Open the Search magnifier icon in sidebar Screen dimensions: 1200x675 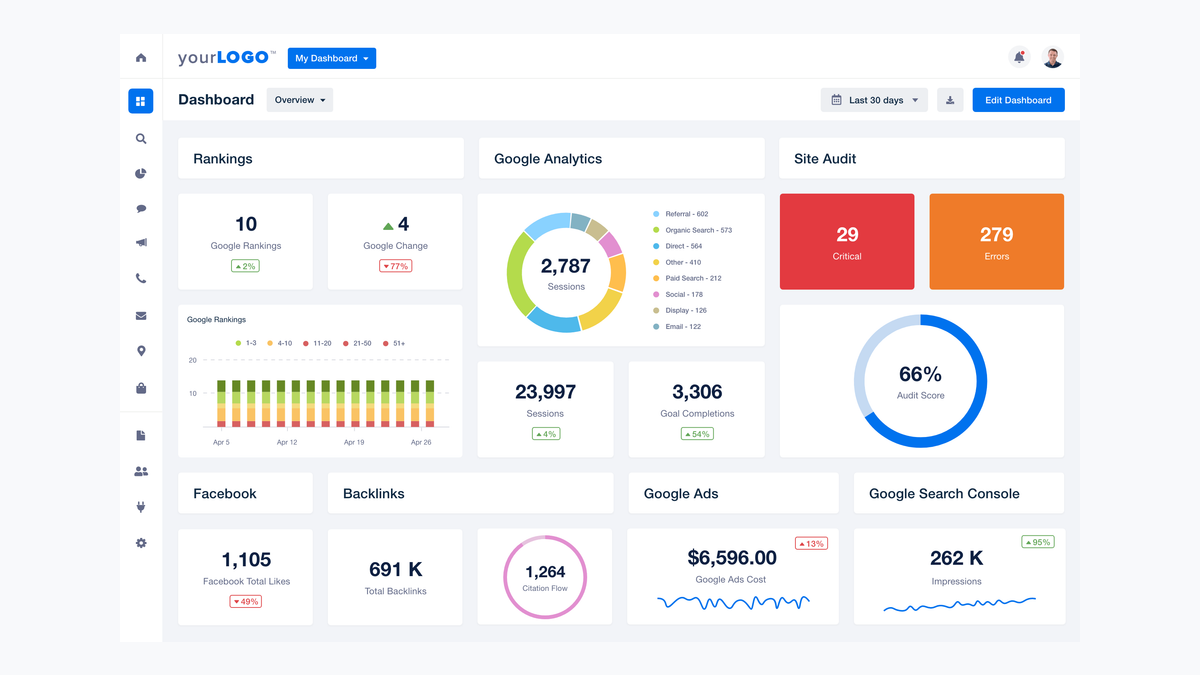pyautogui.click(x=141, y=139)
